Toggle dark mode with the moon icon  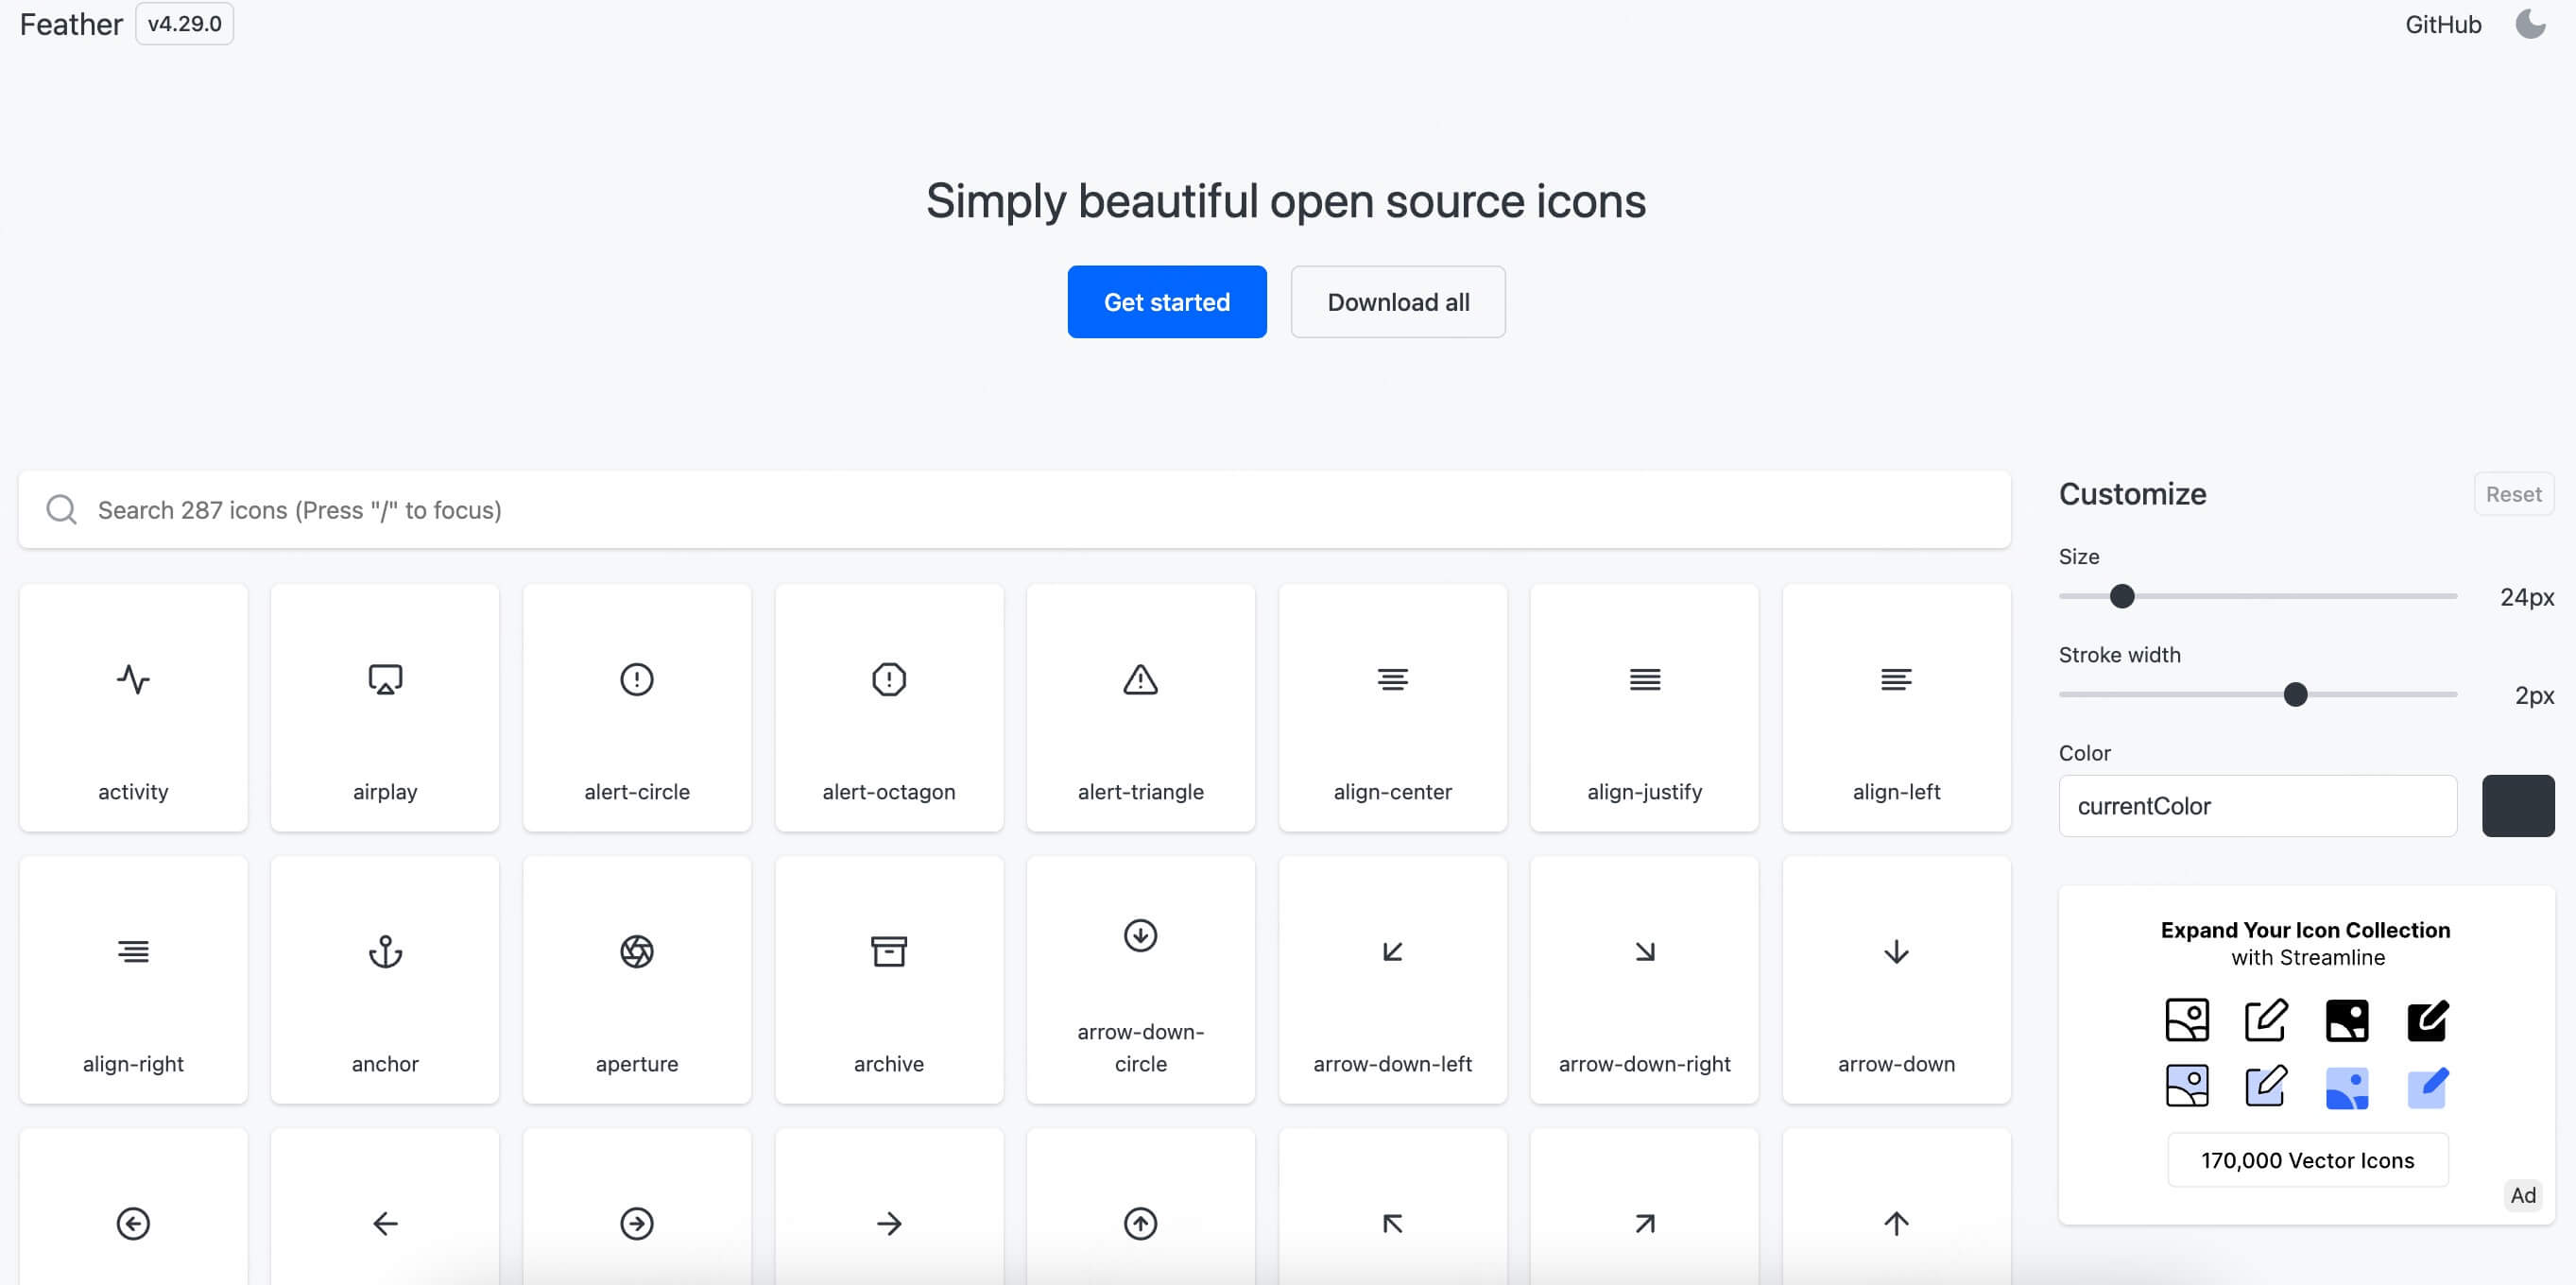tap(2530, 24)
